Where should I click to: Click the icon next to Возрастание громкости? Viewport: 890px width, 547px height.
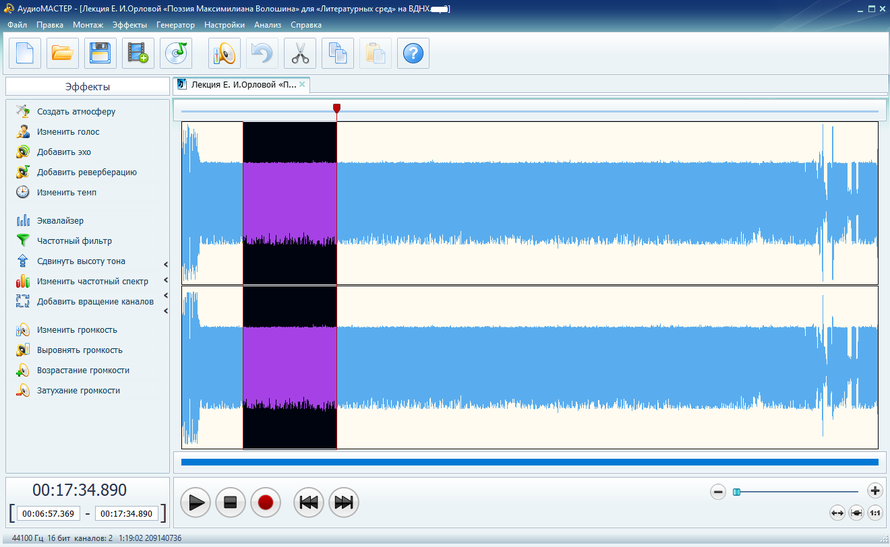[x=23, y=370]
